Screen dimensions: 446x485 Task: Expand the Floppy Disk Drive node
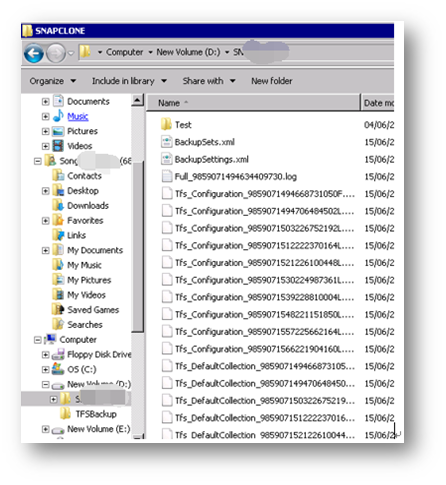click(45, 355)
